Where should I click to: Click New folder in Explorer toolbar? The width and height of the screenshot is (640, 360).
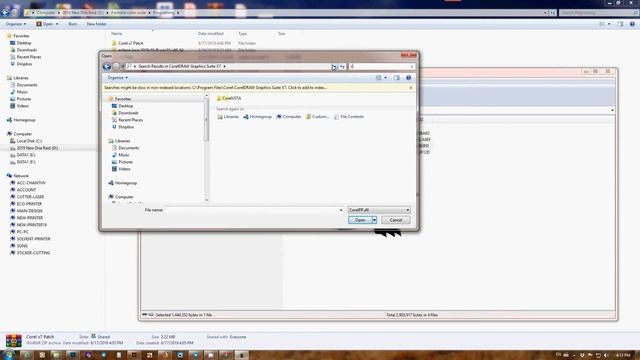(x=96, y=24)
